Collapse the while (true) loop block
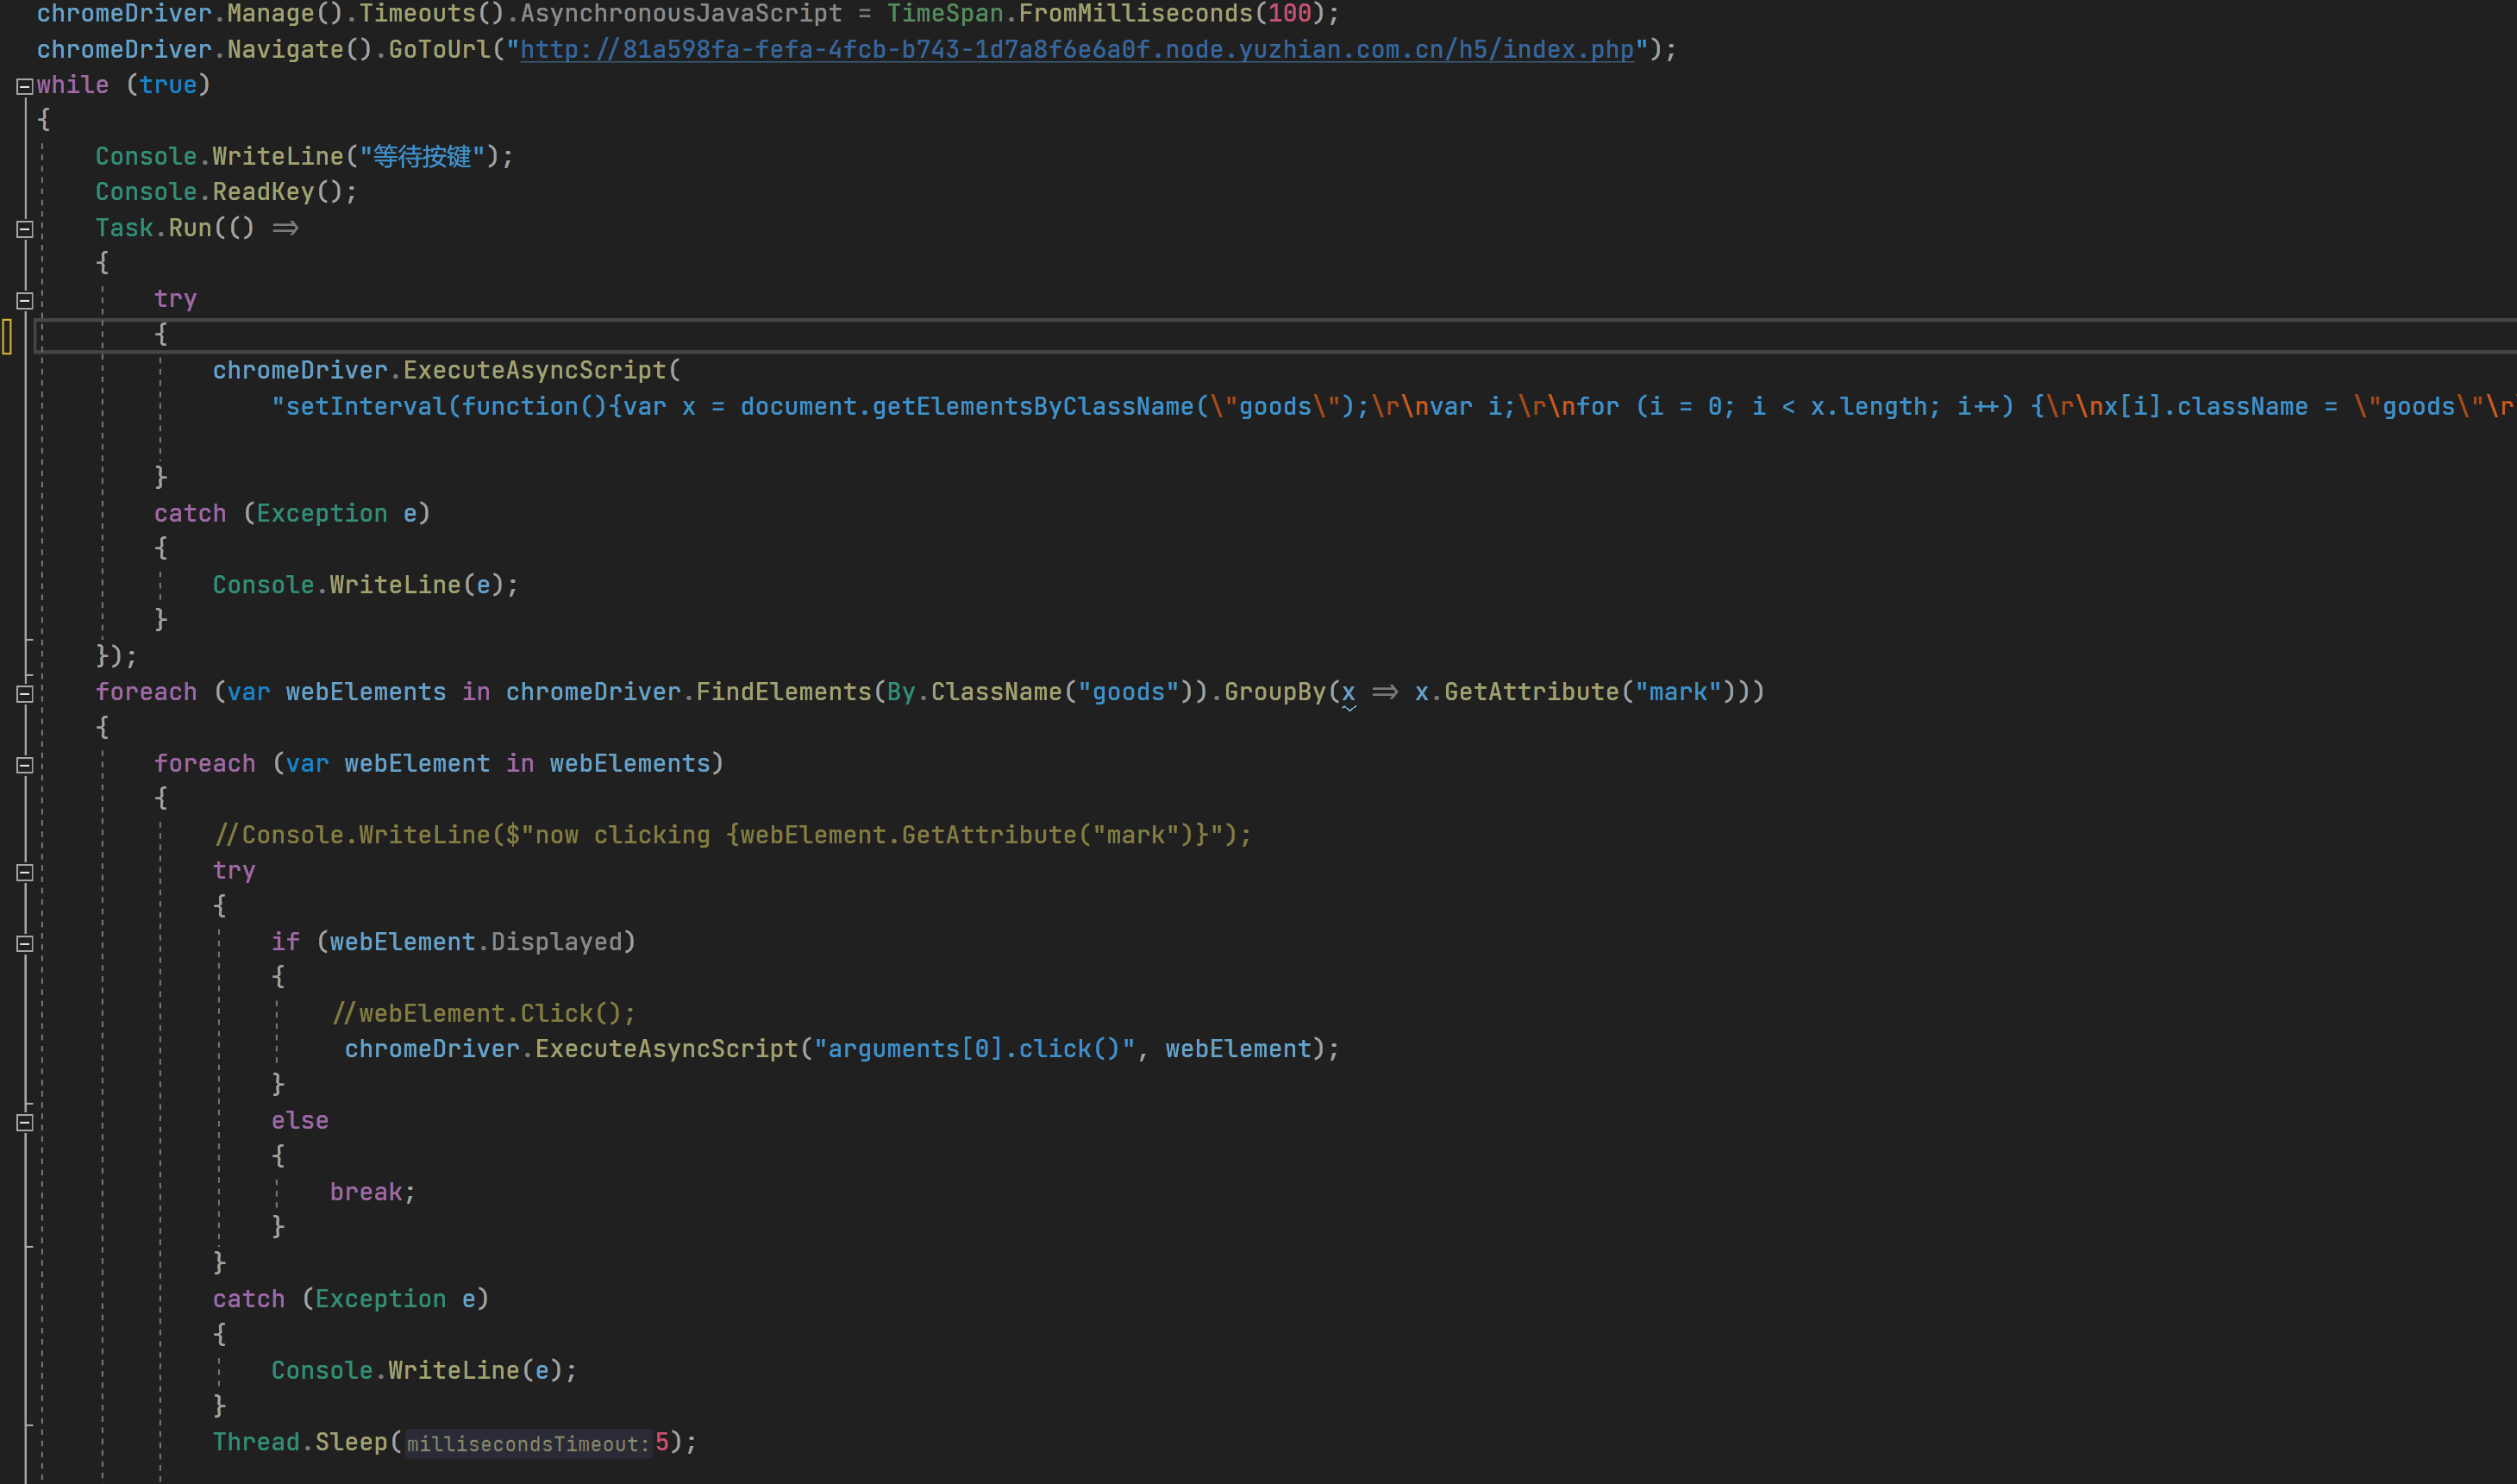Image resolution: width=2517 pixels, height=1484 pixels. click(x=24, y=86)
